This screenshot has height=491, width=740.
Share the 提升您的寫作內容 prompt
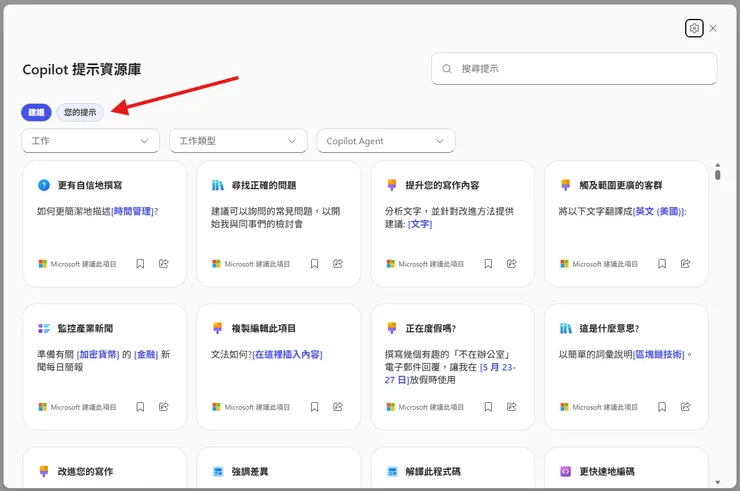tap(511, 263)
